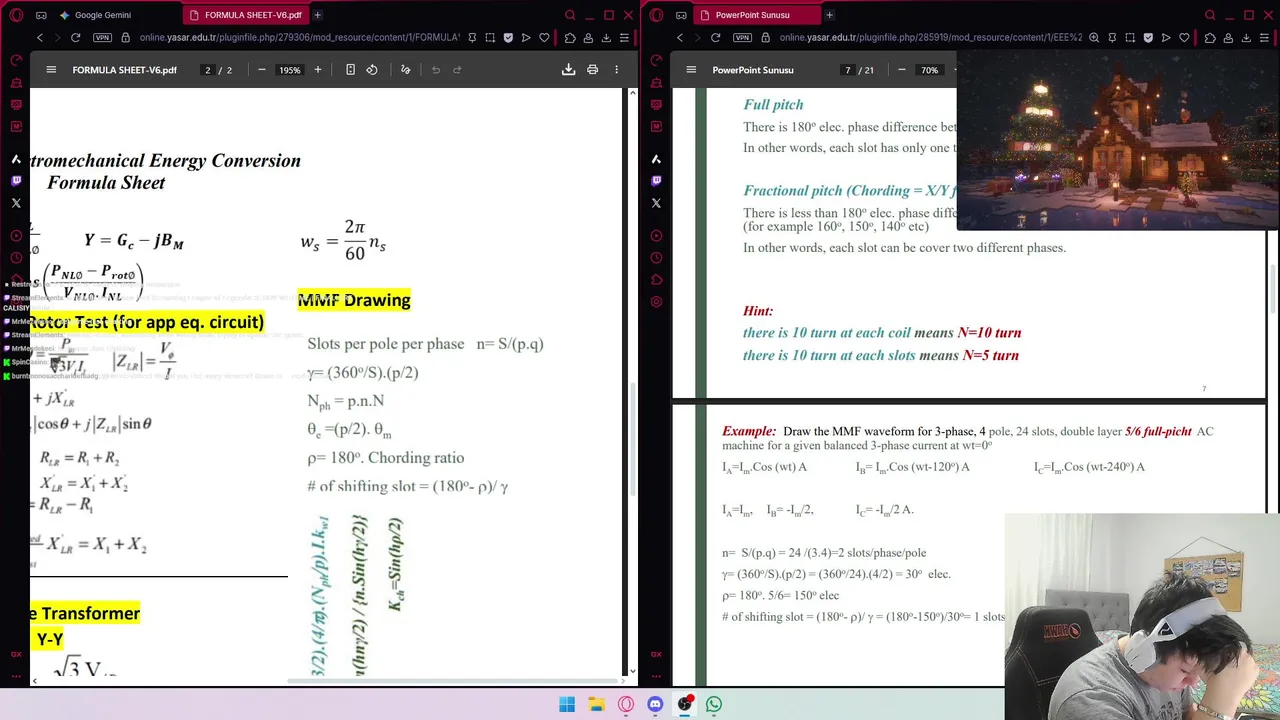The height and width of the screenshot is (720, 1280).
Task: Open Easy Setup menu in left browser
Action: (623, 38)
